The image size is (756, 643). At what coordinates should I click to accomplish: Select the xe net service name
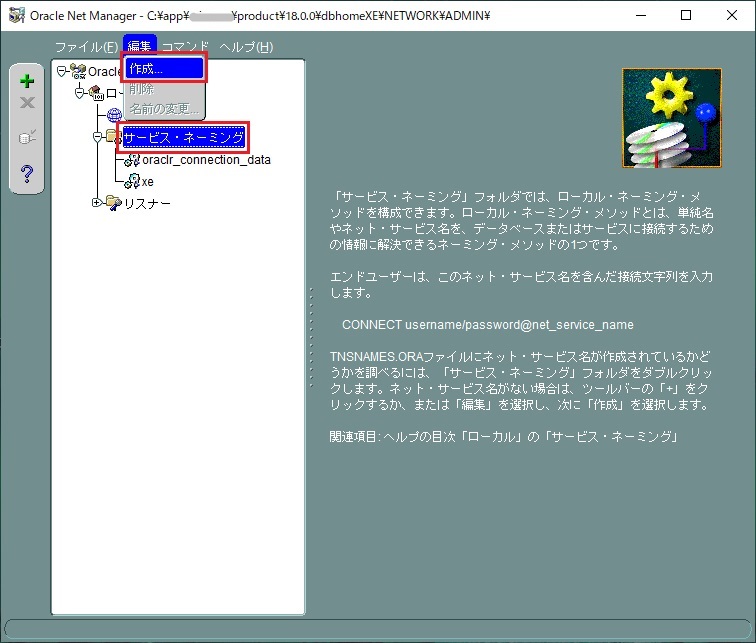coord(148,182)
